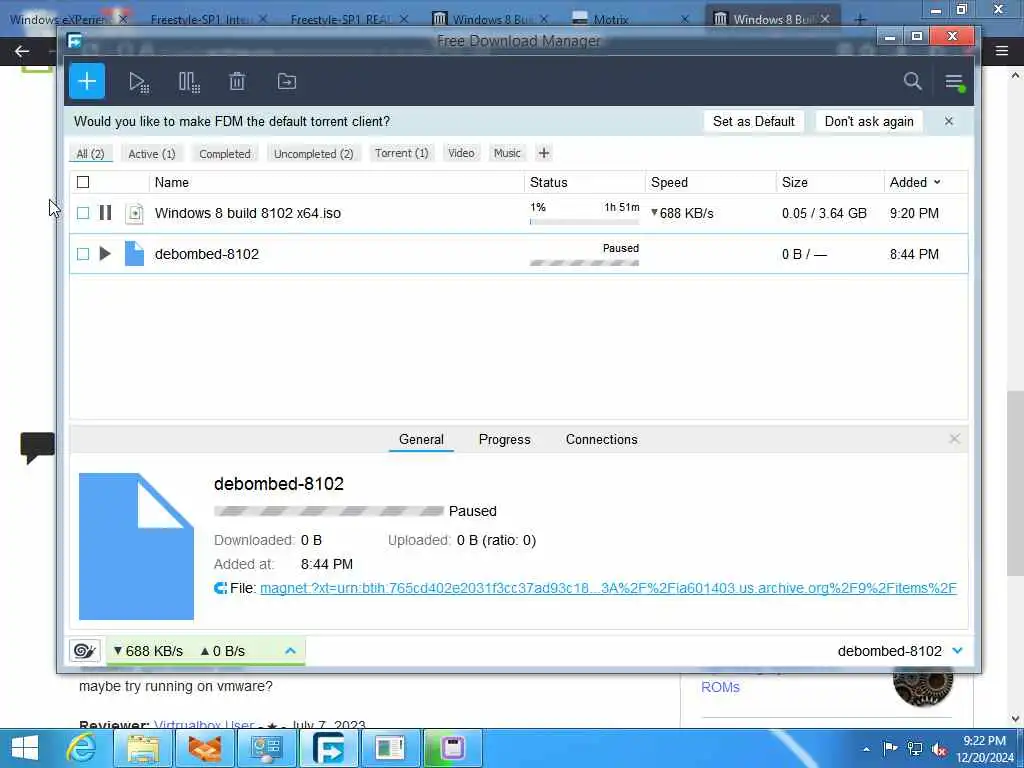This screenshot has width=1024, height=768.
Task: Click the ISO file icon of Windows 8 build
Action: pyautogui.click(x=134, y=214)
